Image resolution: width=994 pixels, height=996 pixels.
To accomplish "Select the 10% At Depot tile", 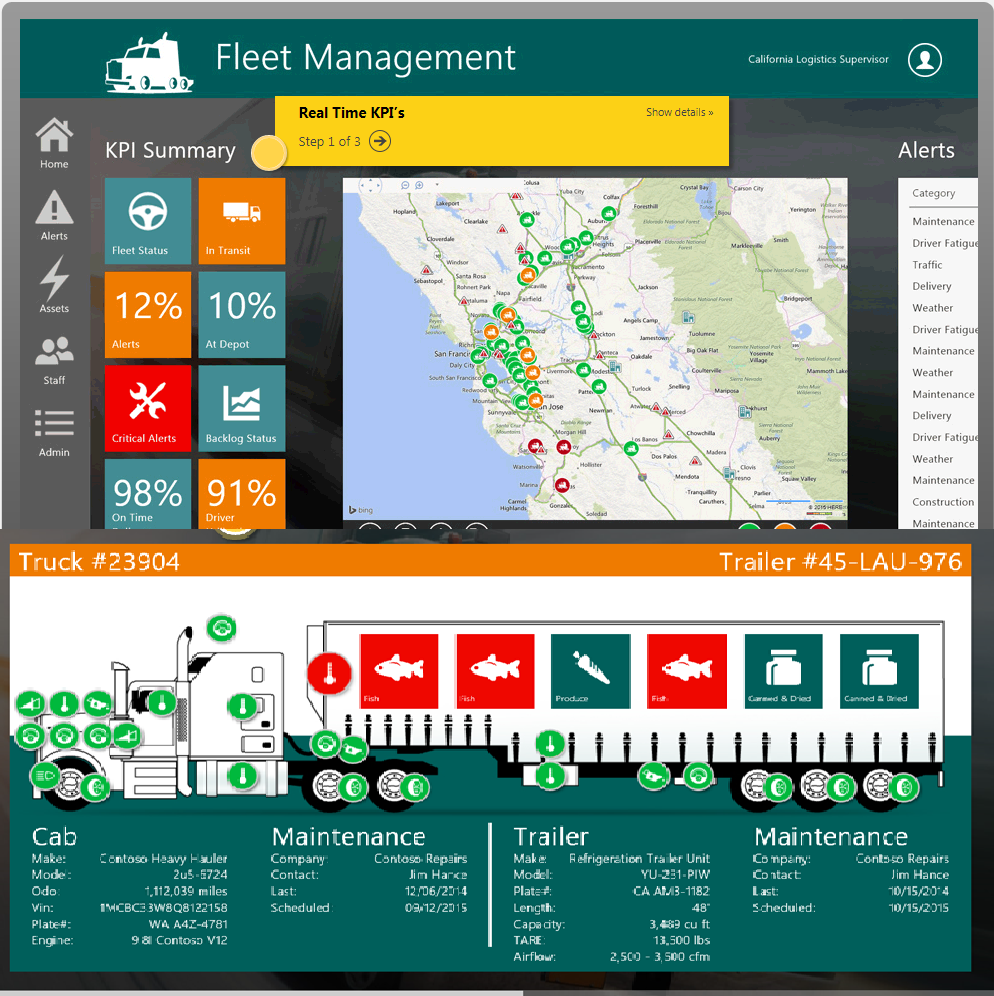I will click(241, 314).
